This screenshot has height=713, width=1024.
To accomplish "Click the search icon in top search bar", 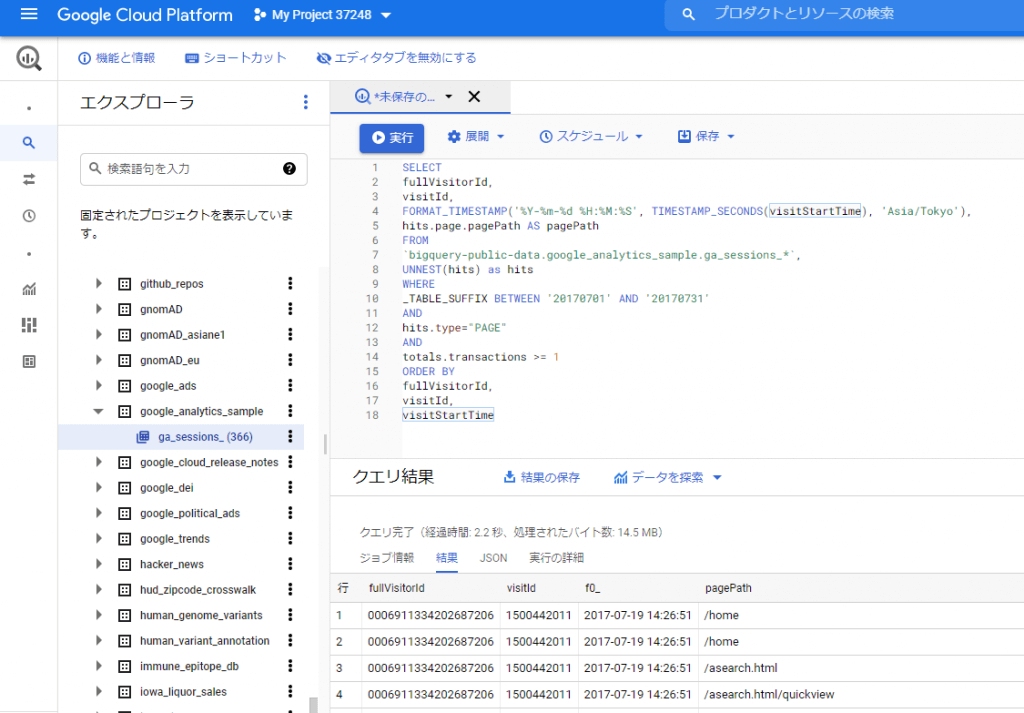I will coord(688,14).
